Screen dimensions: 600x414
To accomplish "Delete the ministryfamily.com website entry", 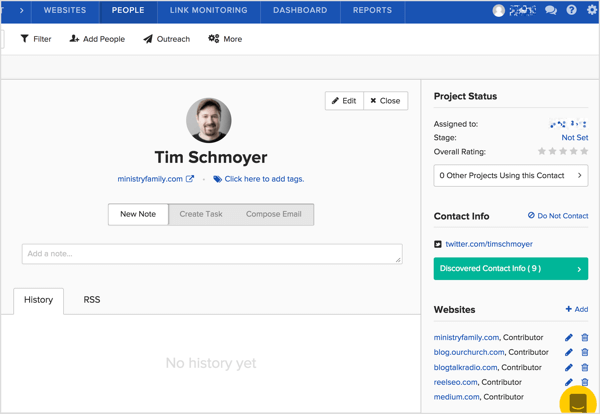I will pyautogui.click(x=585, y=337).
